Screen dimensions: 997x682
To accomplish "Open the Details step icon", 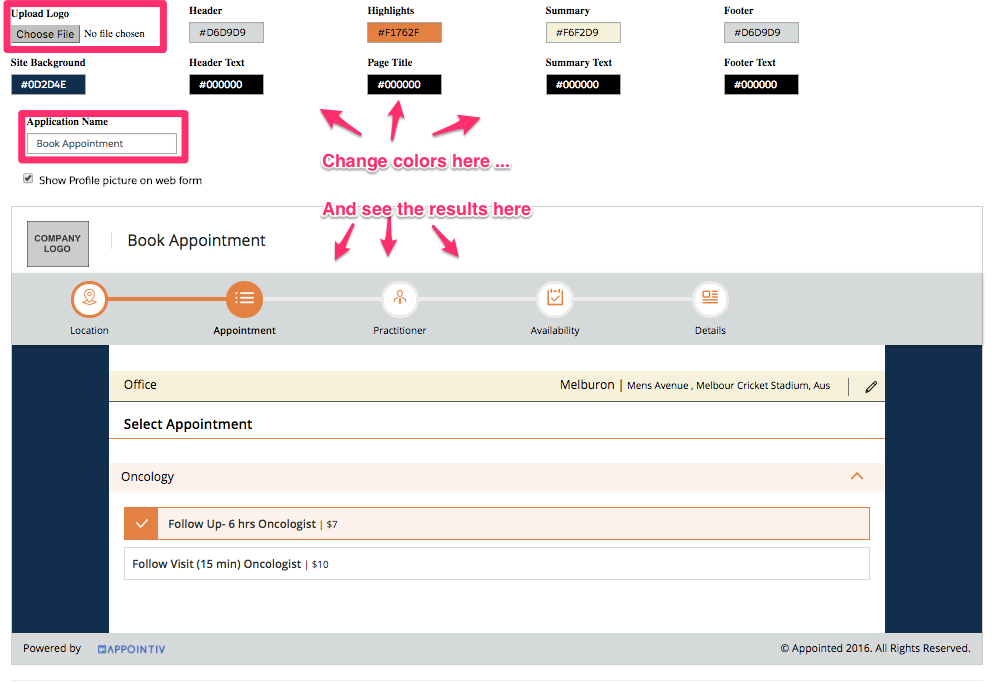I will (710, 299).
